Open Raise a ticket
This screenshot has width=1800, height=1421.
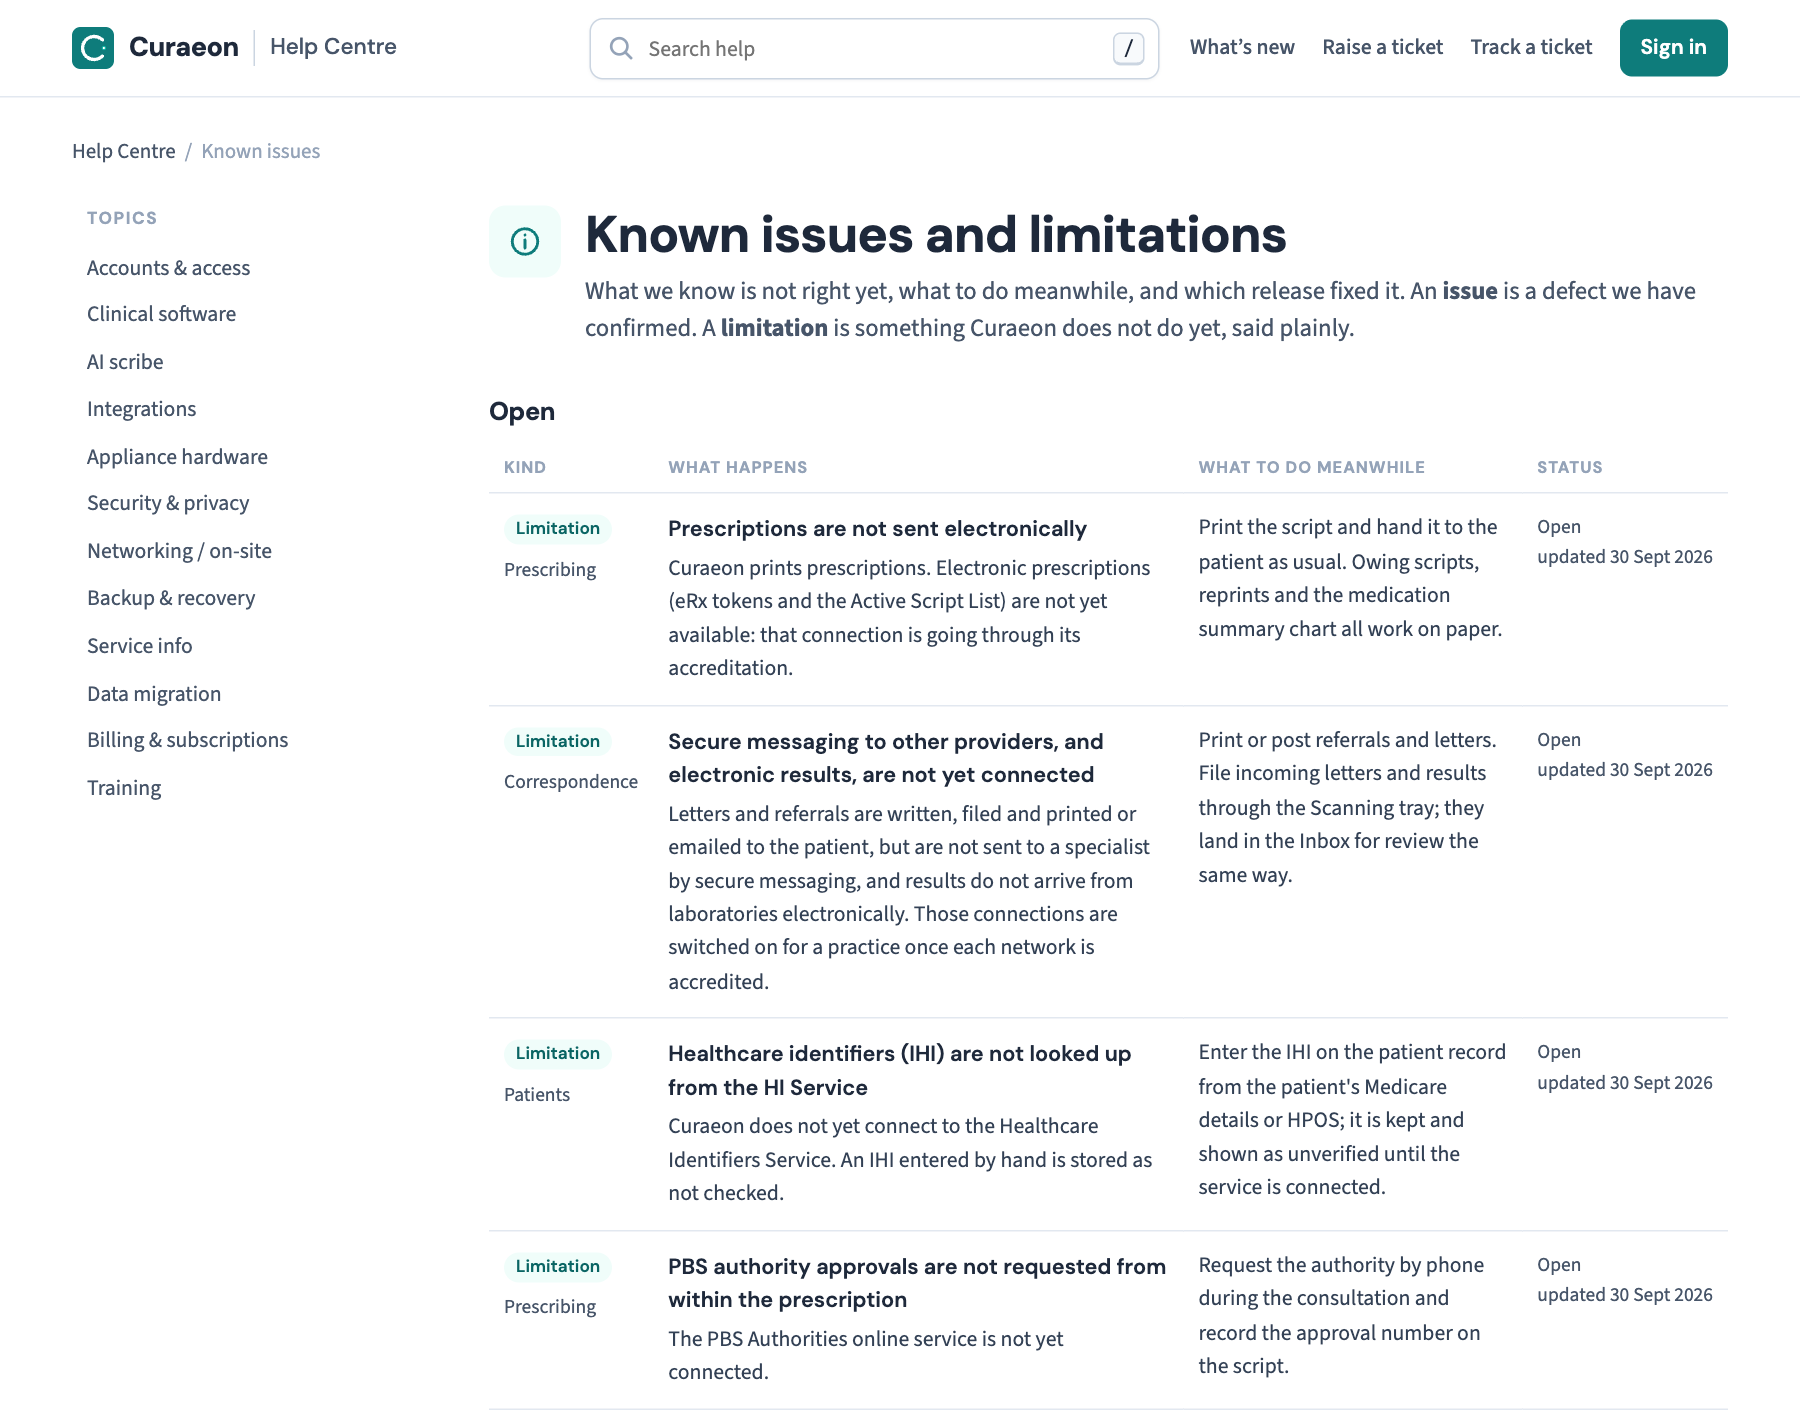(x=1382, y=47)
